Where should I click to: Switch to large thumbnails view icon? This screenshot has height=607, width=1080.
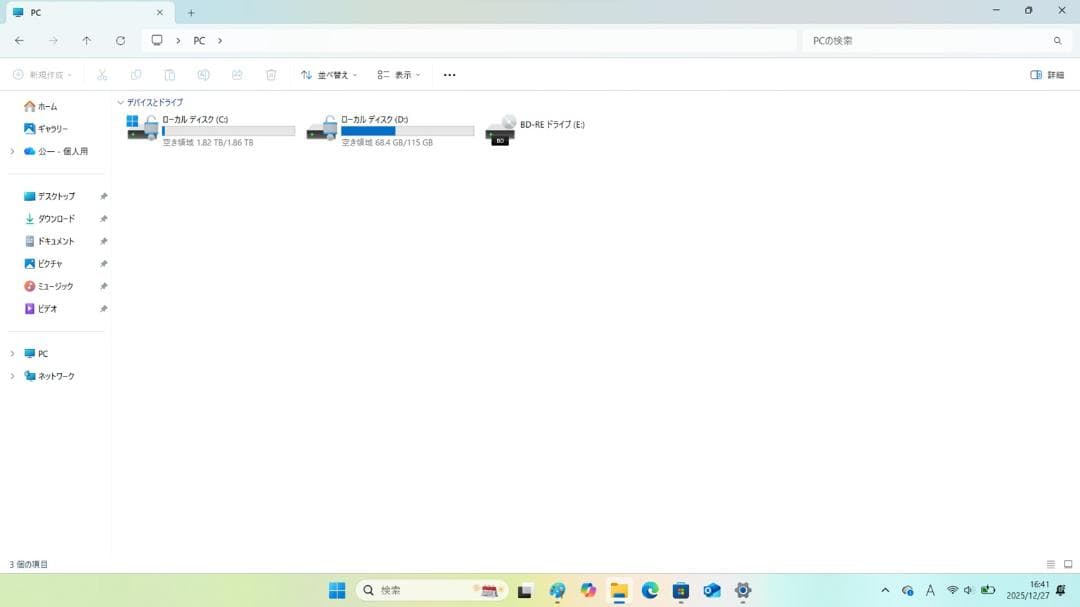pos(1068,564)
